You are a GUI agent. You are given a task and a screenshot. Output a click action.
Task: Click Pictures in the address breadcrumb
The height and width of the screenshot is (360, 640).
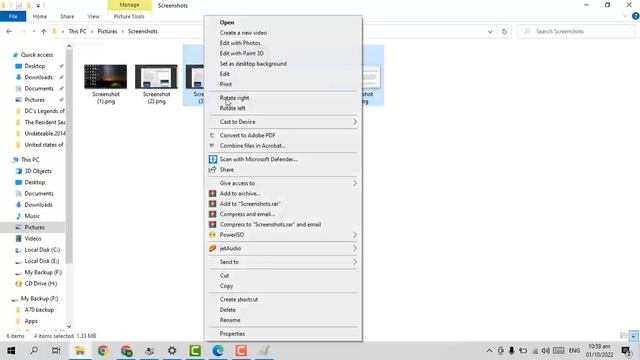click(107, 31)
